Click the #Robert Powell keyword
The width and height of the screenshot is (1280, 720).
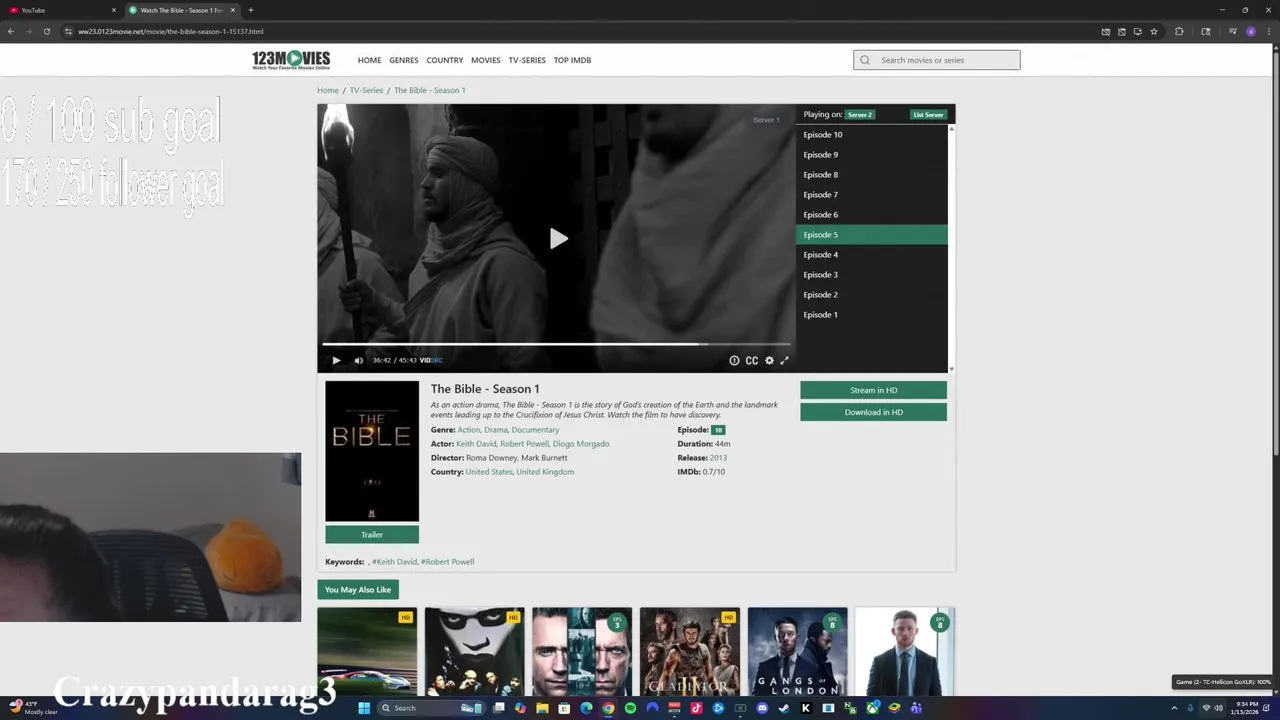point(447,562)
